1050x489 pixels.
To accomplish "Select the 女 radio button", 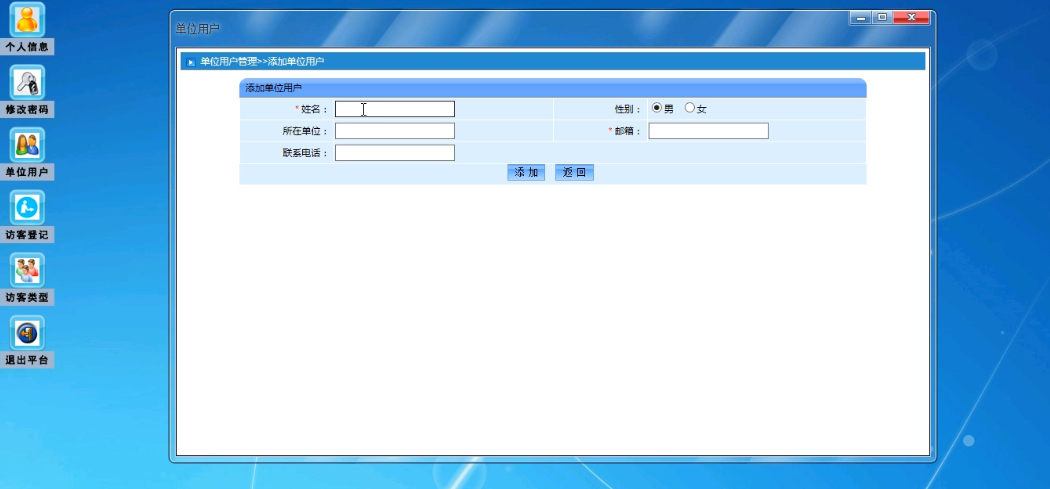I will pyautogui.click(x=690, y=108).
